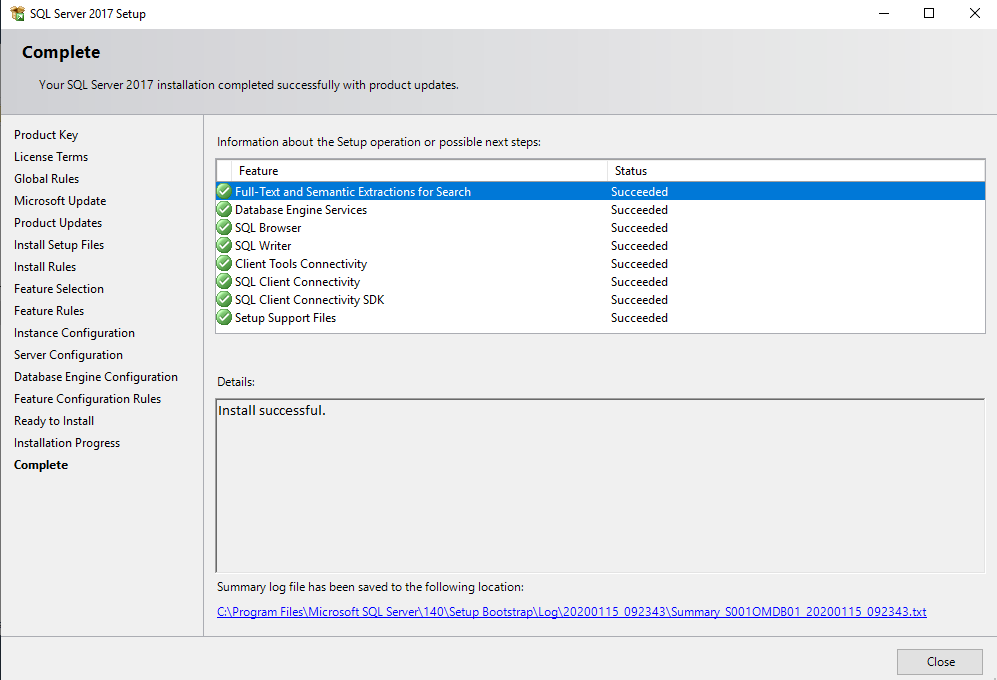Go to the Feature Rules step
The width and height of the screenshot is (997, 680).
(x=49, y=310)
